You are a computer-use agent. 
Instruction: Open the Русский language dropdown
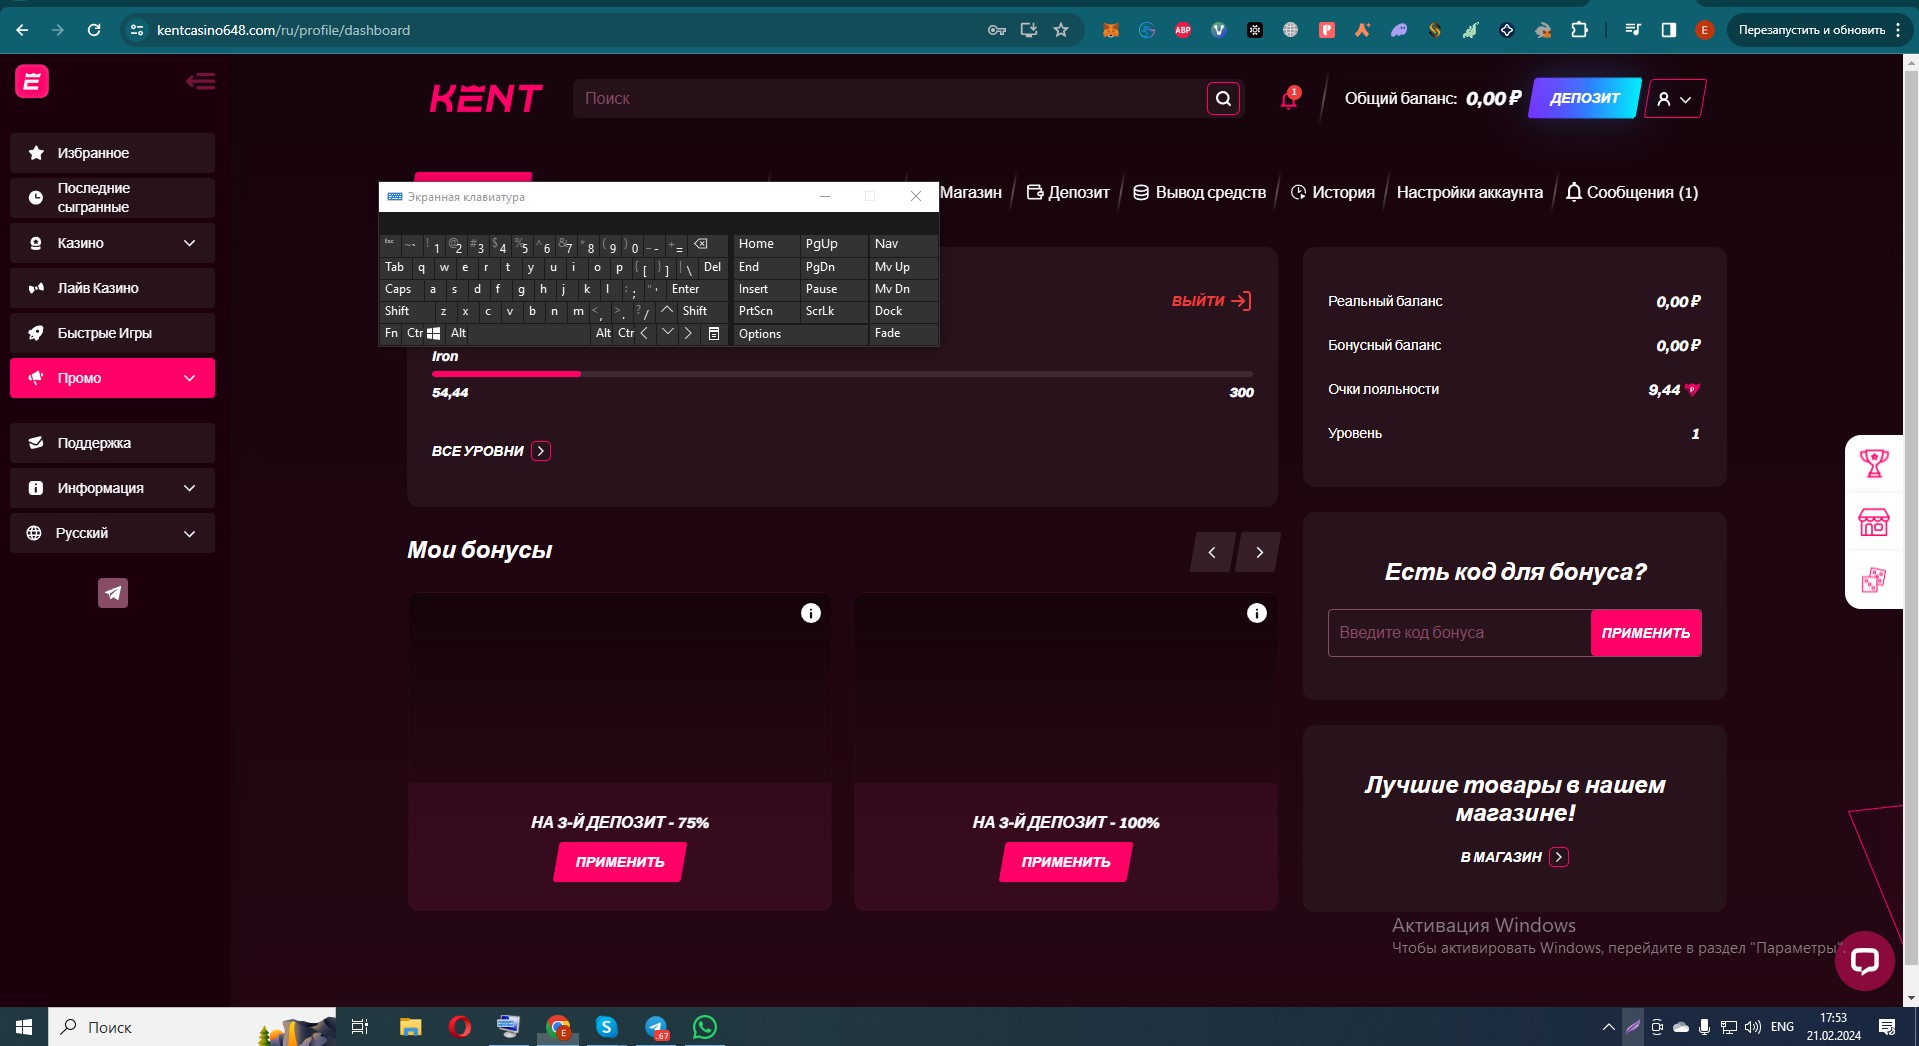pyautogui.click(x=112, y=533)
